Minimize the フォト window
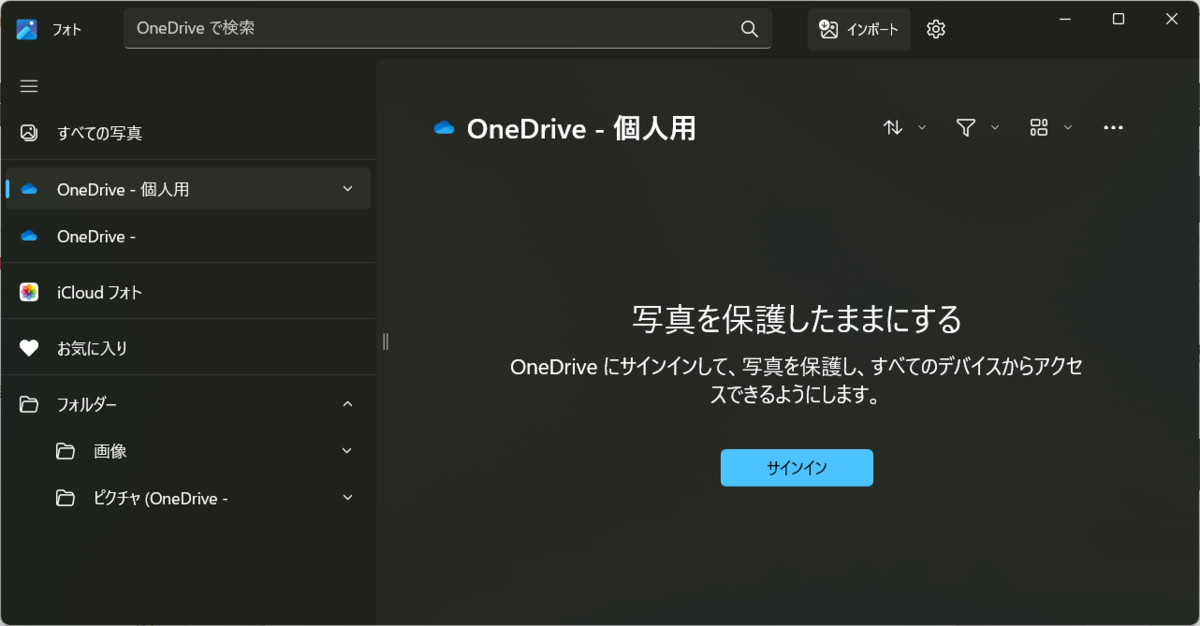The height and width of the screenshot is (626, 1200). point(1064,19)
